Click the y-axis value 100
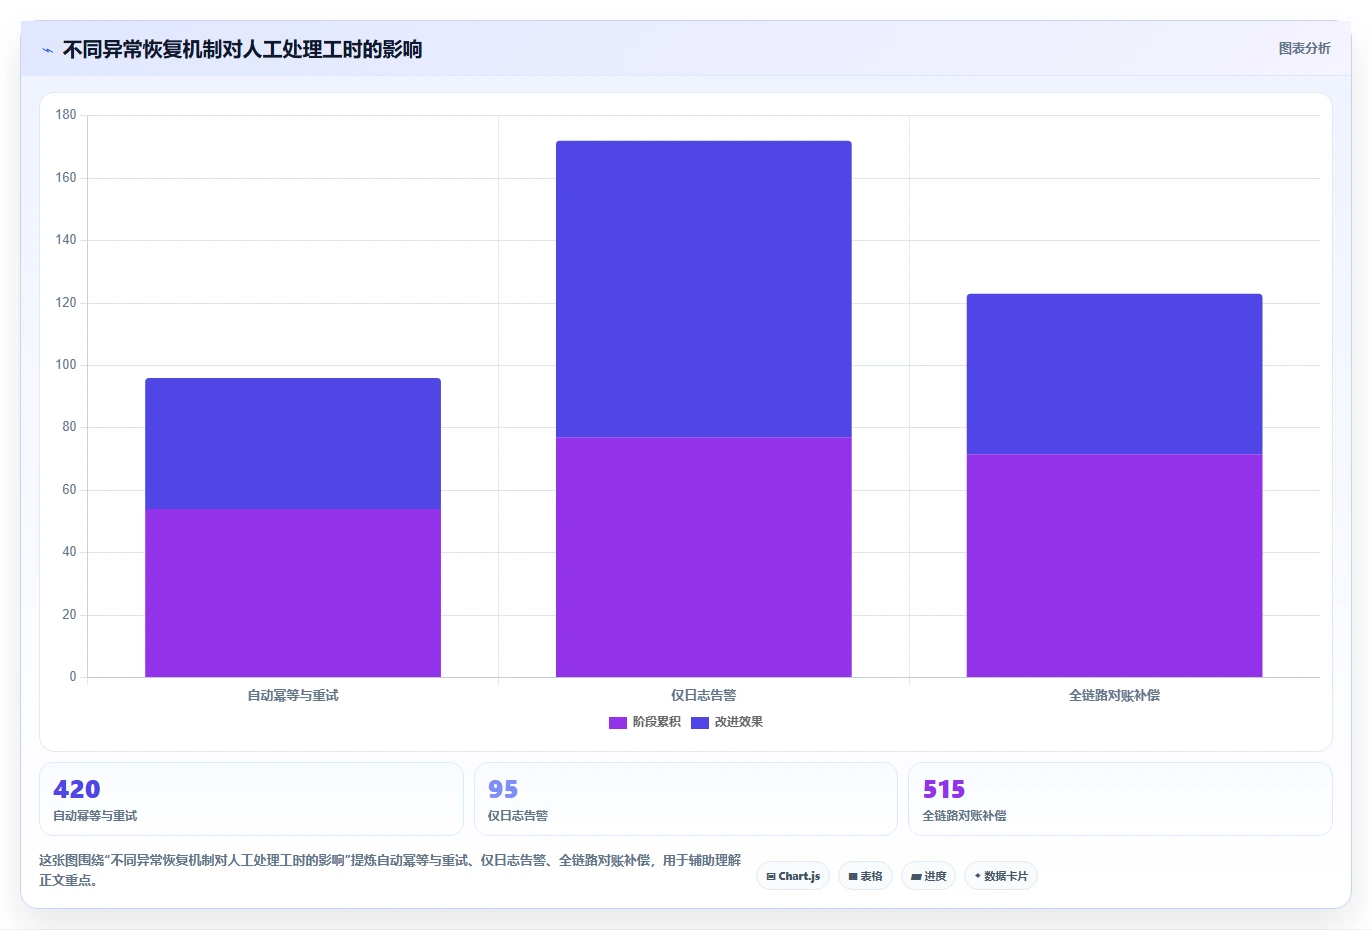 click(66, 365)
